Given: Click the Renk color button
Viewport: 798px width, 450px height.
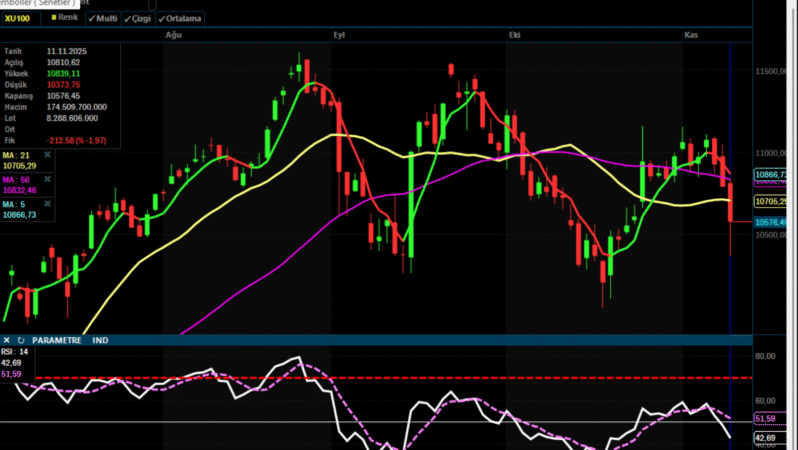Looking at the screenshot, I should pos(69,18).
